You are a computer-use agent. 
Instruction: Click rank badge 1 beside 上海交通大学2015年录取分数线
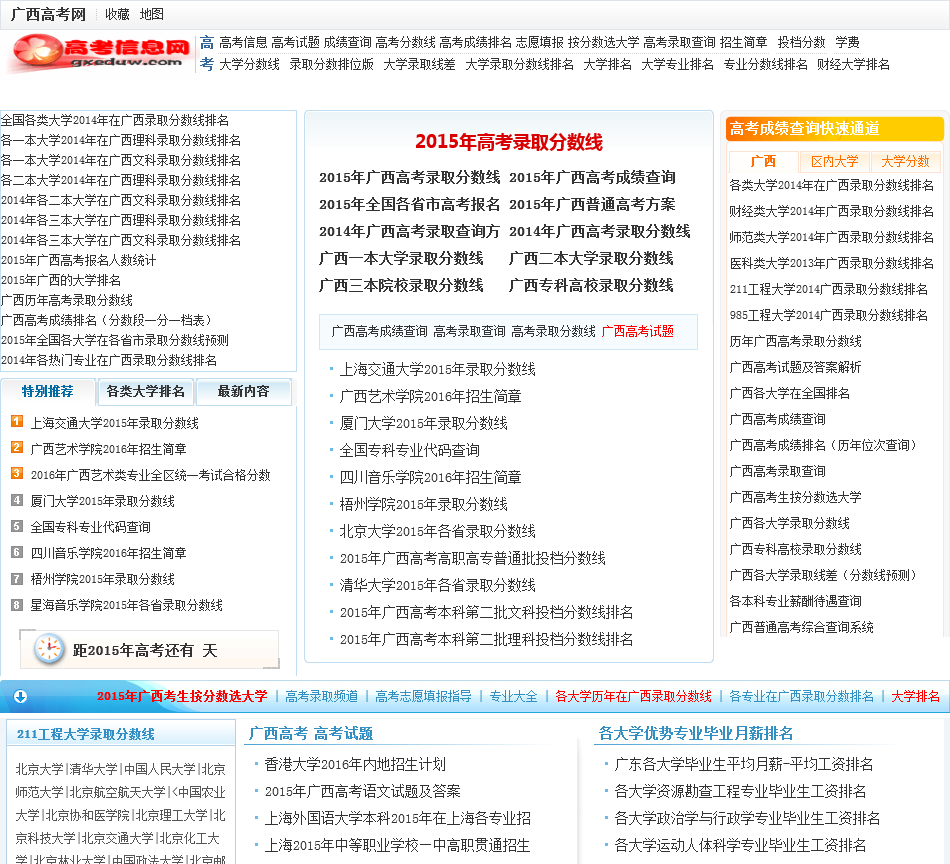17,421
